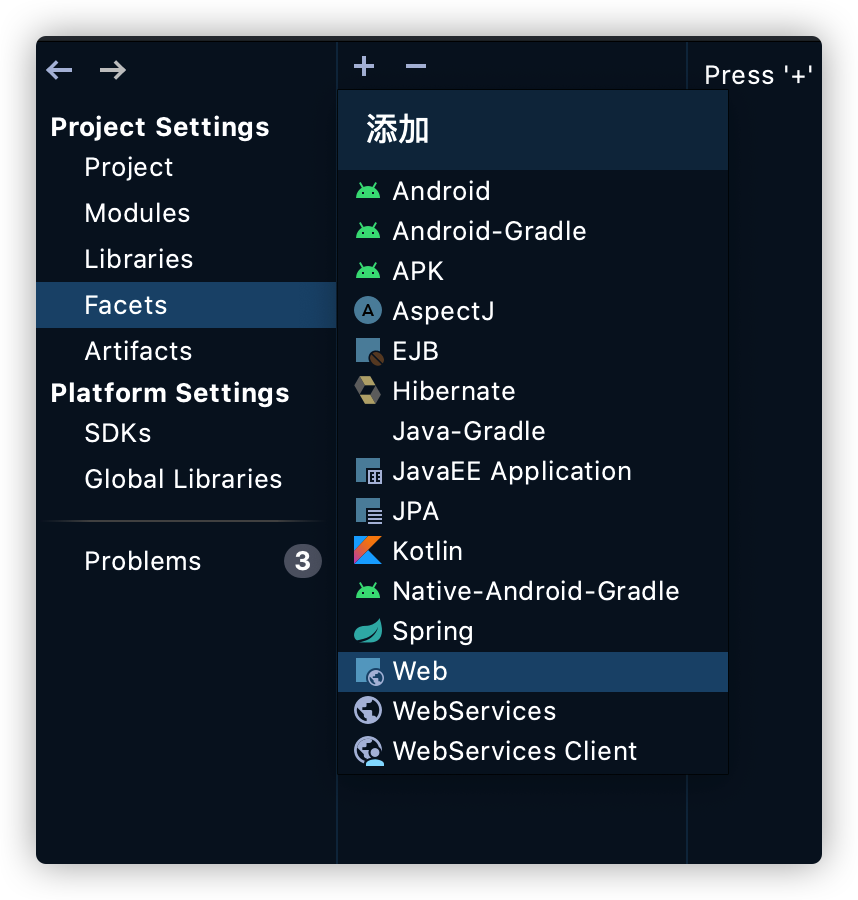Screen dimensions: 858x900
Task: Click the AspectJ facet icon
Action: [x=368, y=311]
